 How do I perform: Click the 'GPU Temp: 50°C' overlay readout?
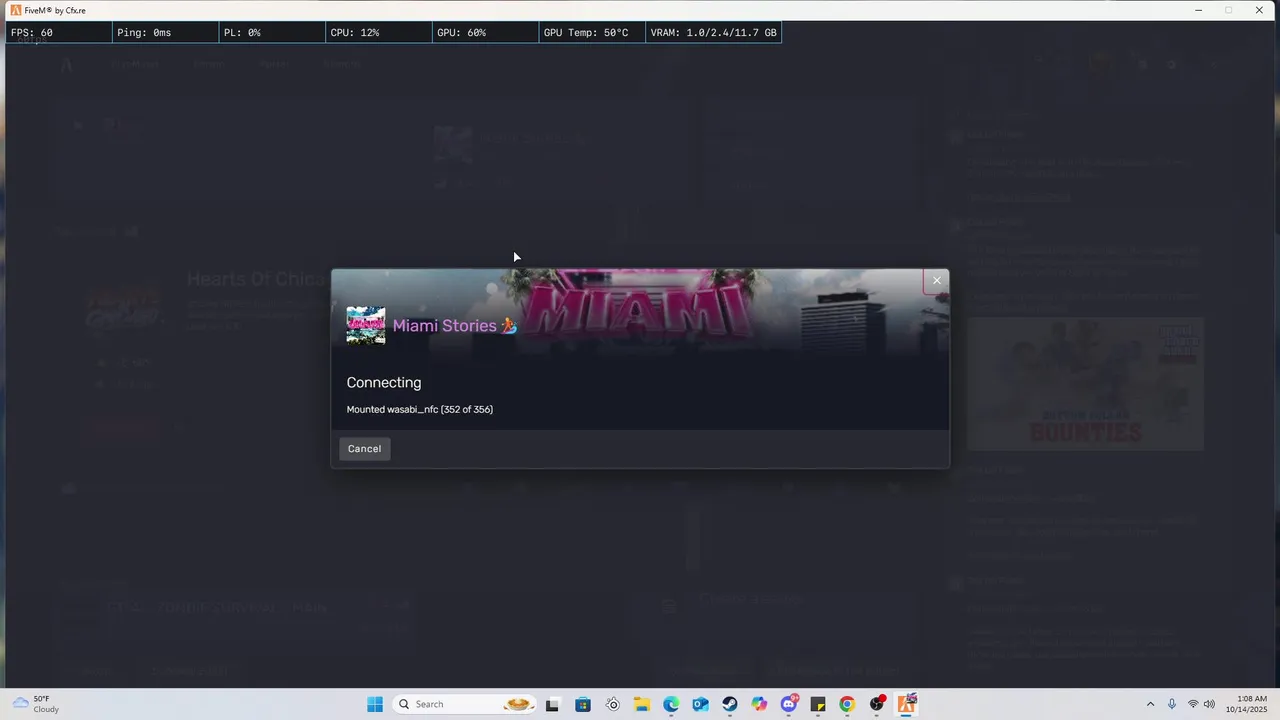pyautogui.click(x=591, y=33)
